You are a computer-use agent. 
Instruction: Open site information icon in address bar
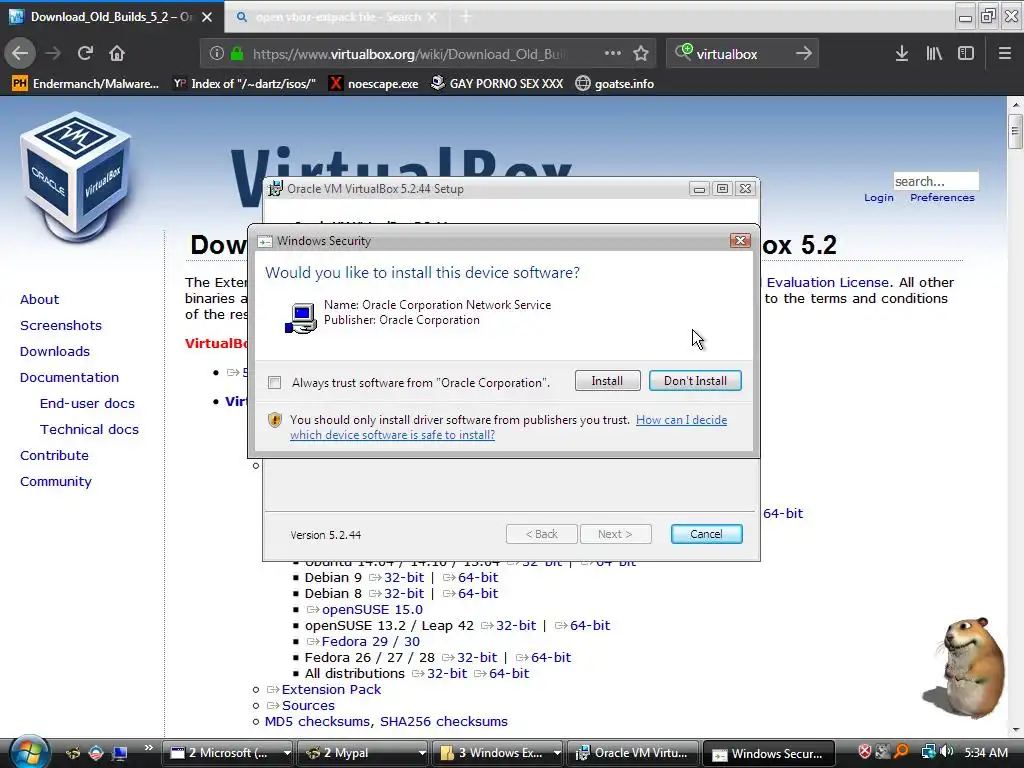[x=217, y=54]
